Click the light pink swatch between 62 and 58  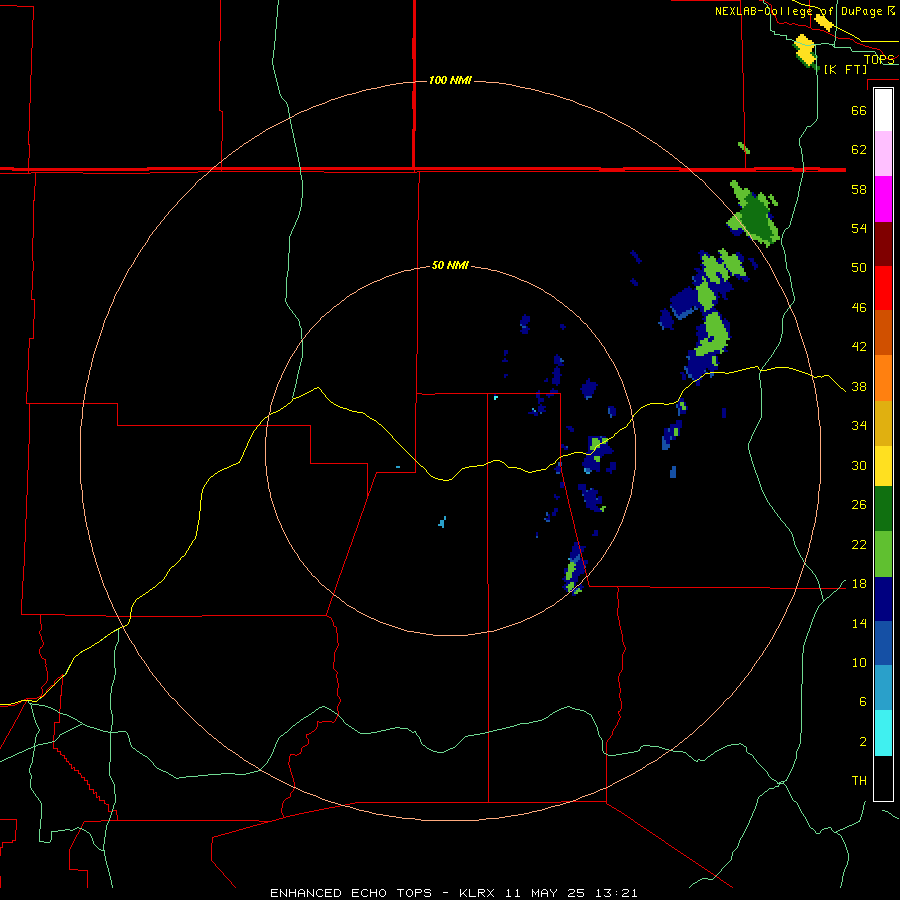click(883, 153)
